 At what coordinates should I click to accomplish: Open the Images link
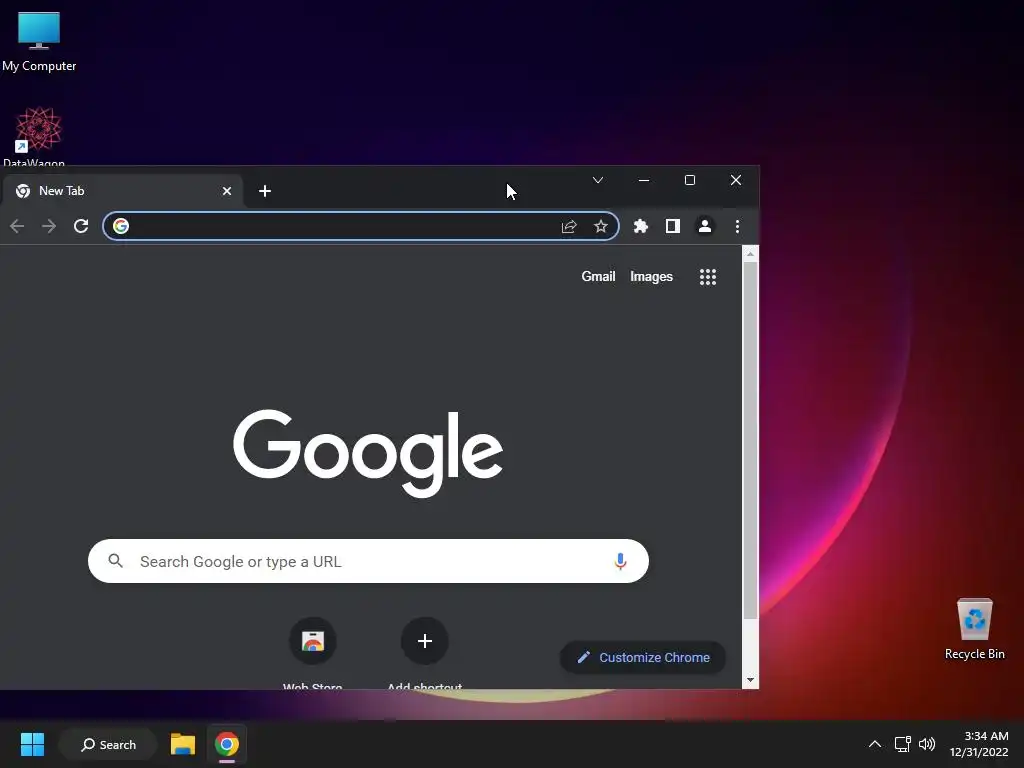pyautogui.click(x=651, y=277)
